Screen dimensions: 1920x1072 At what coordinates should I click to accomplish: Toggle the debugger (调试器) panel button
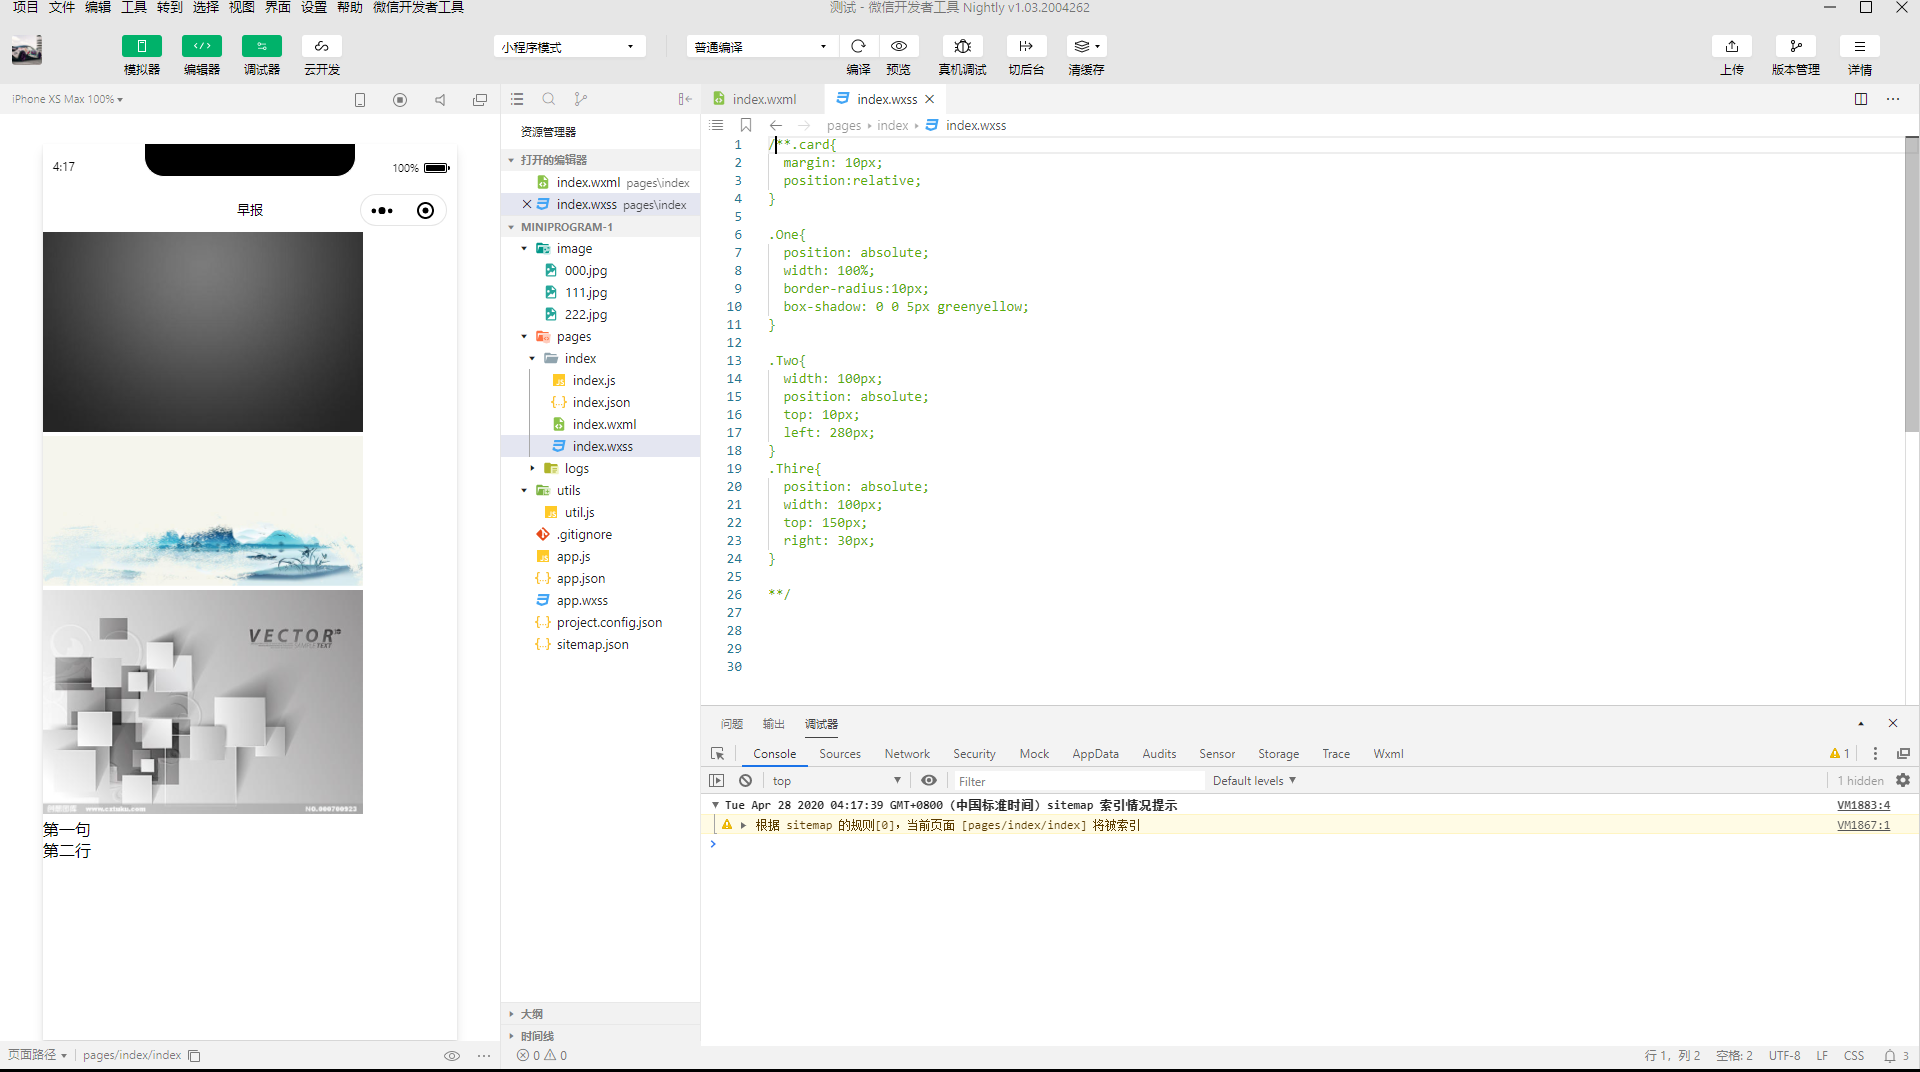(x=261, y=46)
